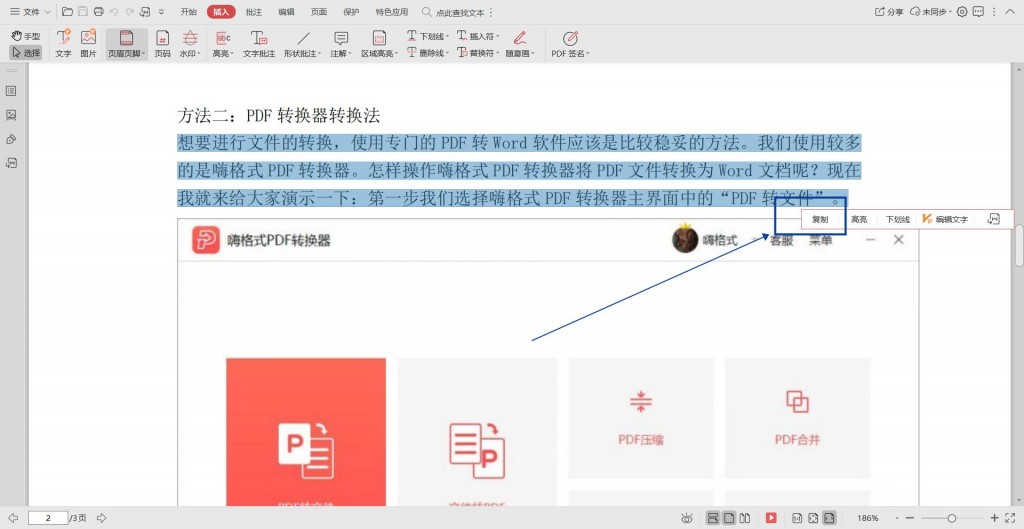
Task: Open the zoom percentage dropdown arrow
Action: (x=896, y=518)
